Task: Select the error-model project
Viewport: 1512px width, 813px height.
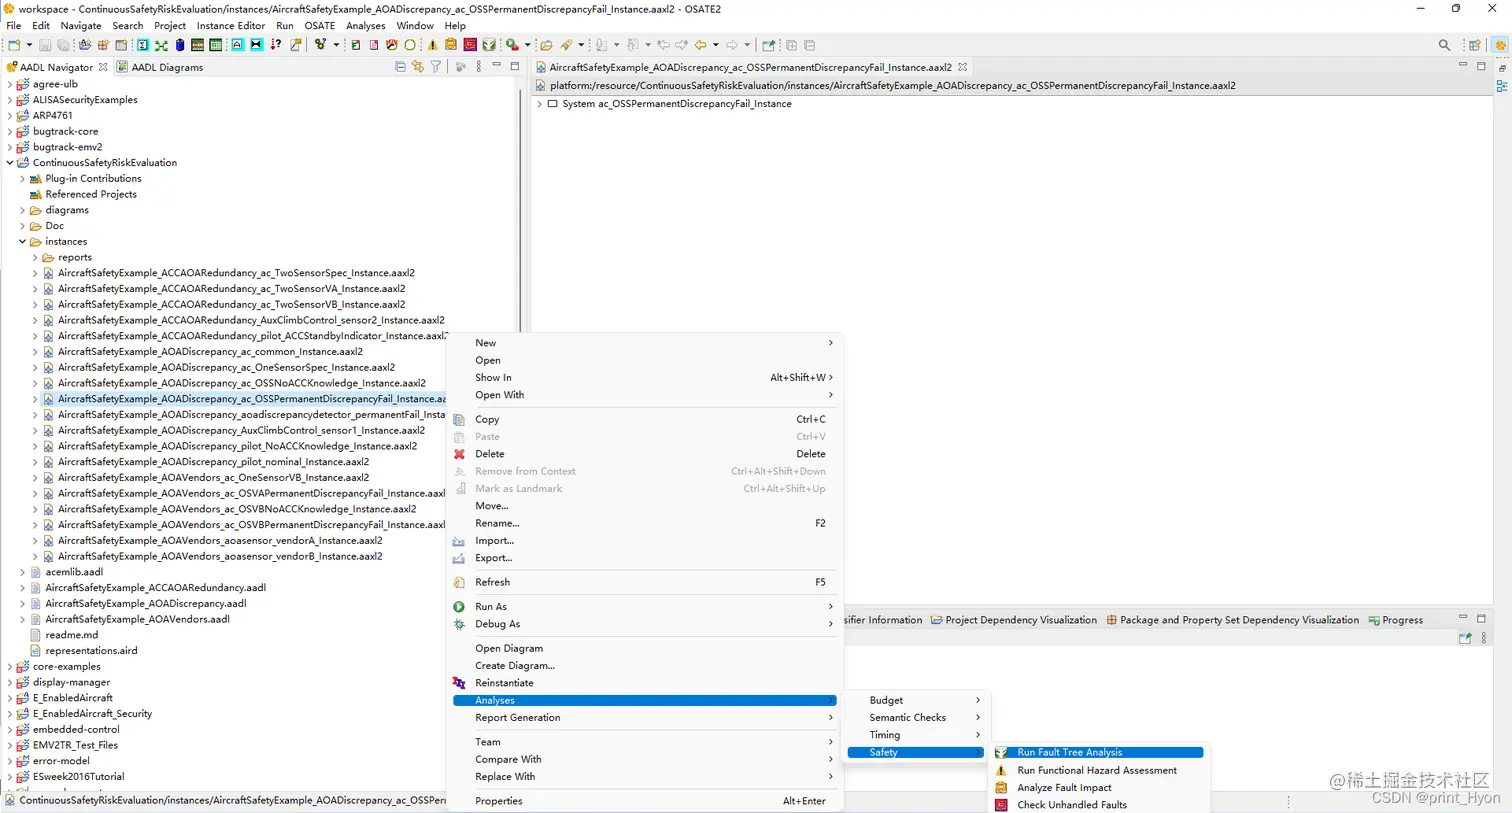Action: pyautogui.click(x=61, y=761)
